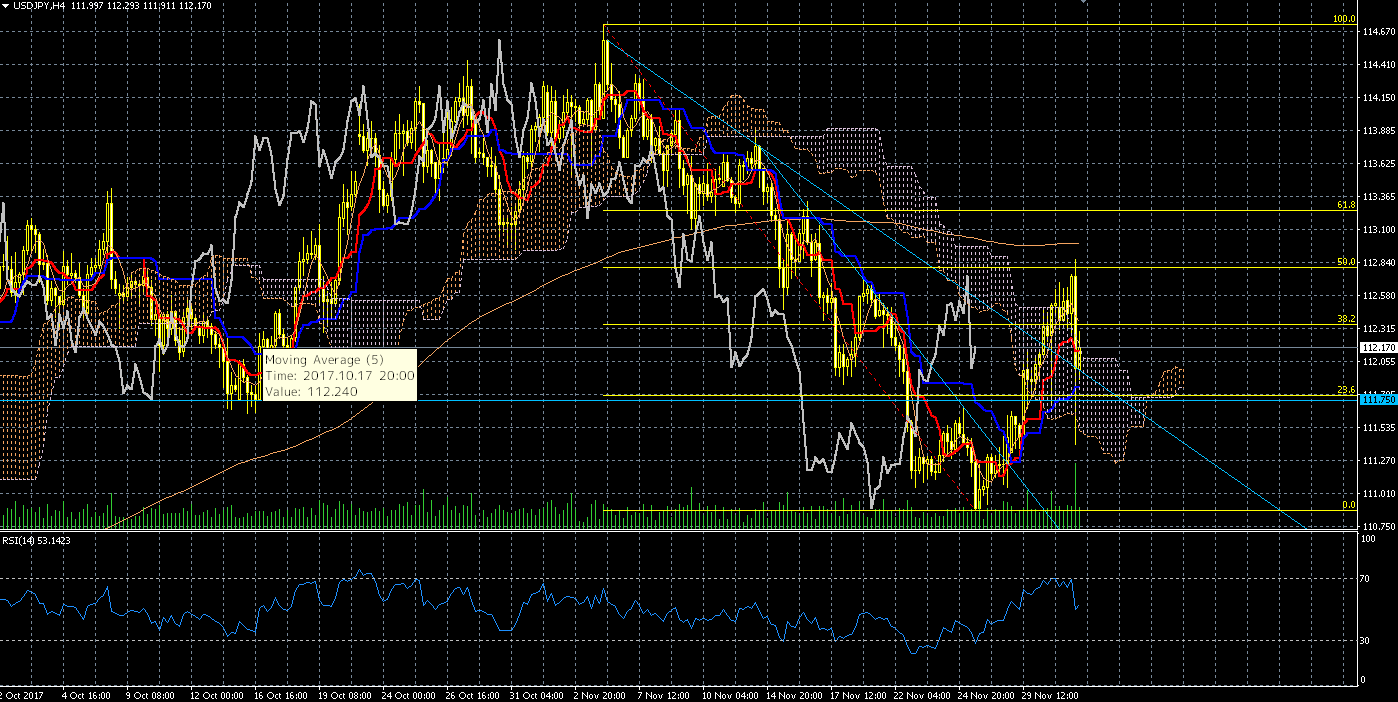The width and height of the screenshot is (1398, 702).
Task: Select the 61.8 Fibonacci level label
Action: (x=1345, y=205)
